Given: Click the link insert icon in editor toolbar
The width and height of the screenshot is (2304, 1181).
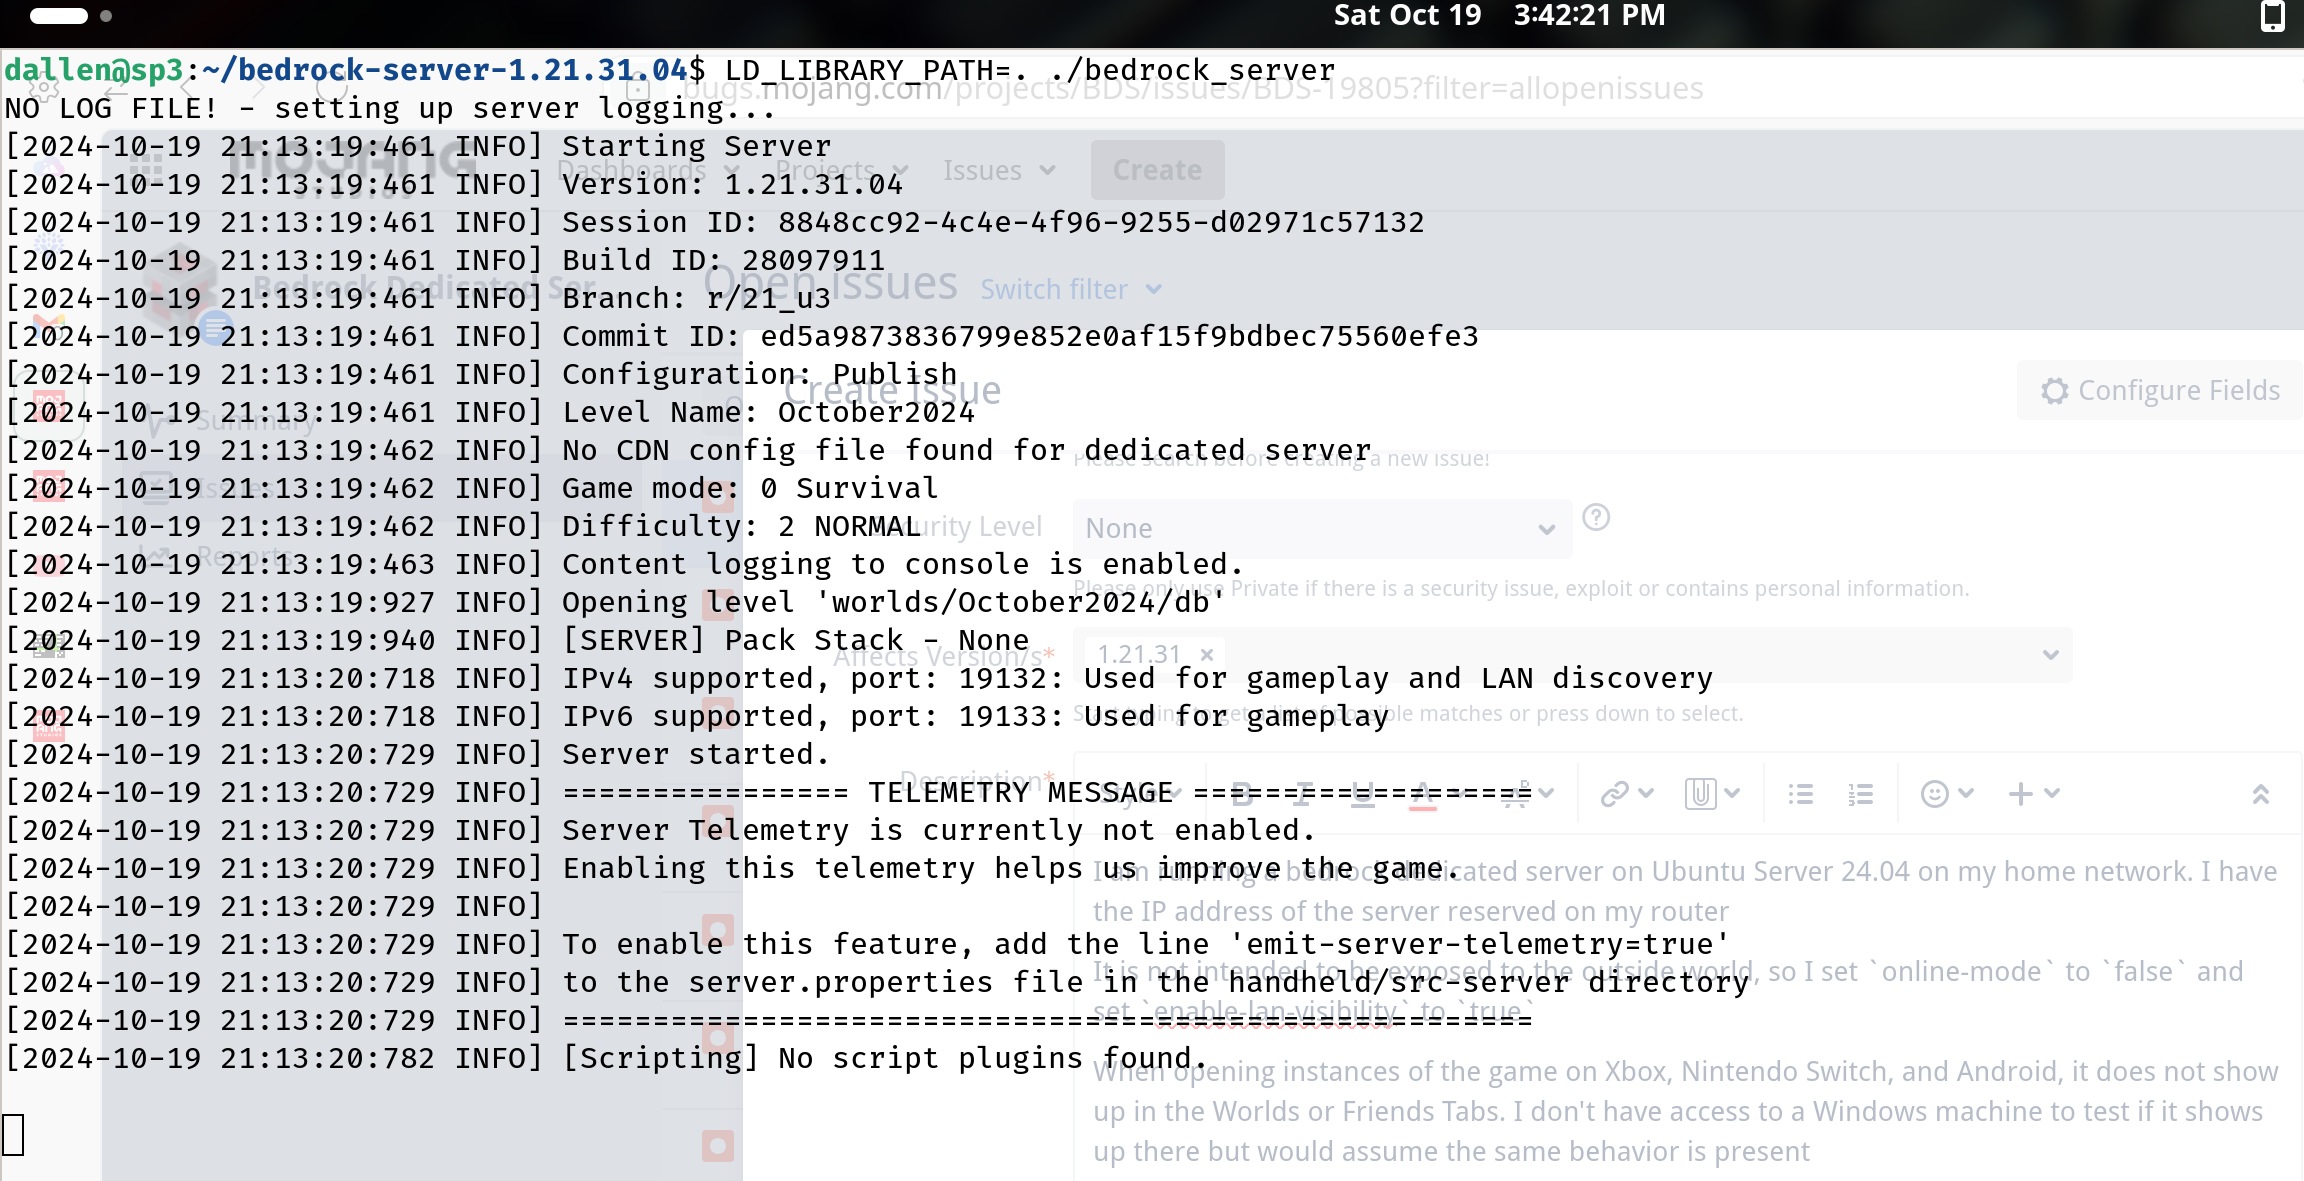Looking at the screenshot, I should (1615, 794).
